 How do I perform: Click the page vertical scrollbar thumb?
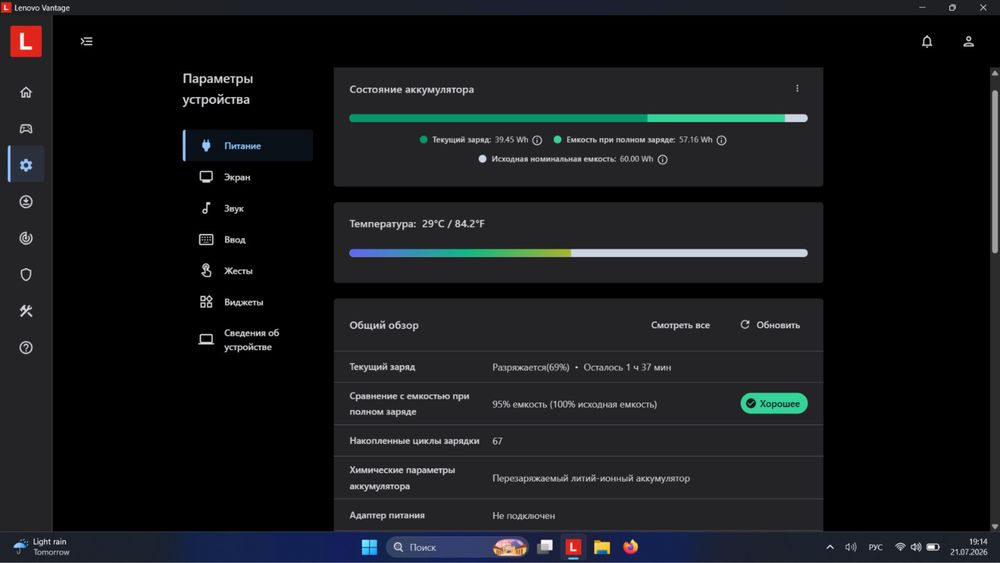(x=994, y=172)
